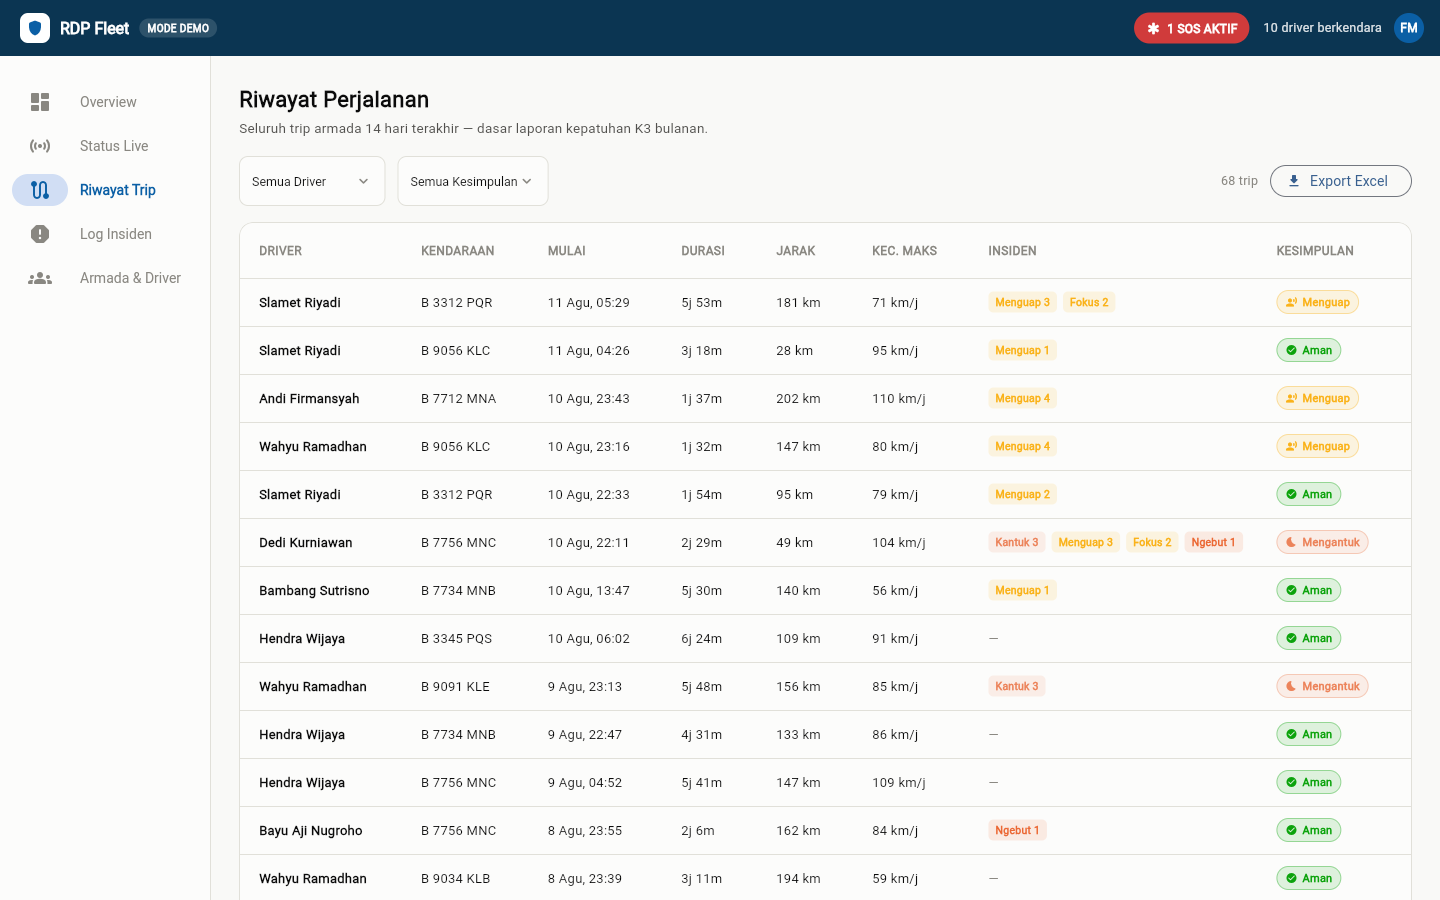Viewport: 1440px width, 900px height.
Task: Click driver name Bambang Sutrisno
Action: click(x=314, y=590)
